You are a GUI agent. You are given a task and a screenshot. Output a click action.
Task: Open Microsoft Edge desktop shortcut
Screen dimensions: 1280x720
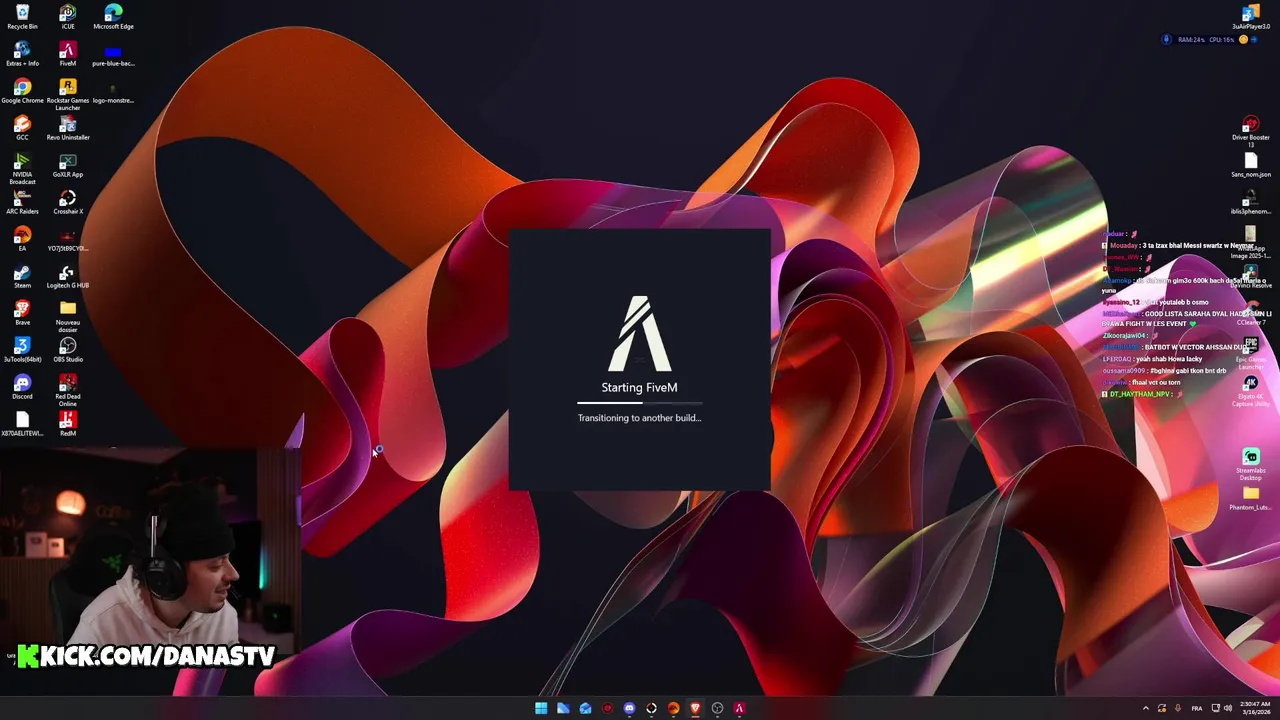coord(113,16)
